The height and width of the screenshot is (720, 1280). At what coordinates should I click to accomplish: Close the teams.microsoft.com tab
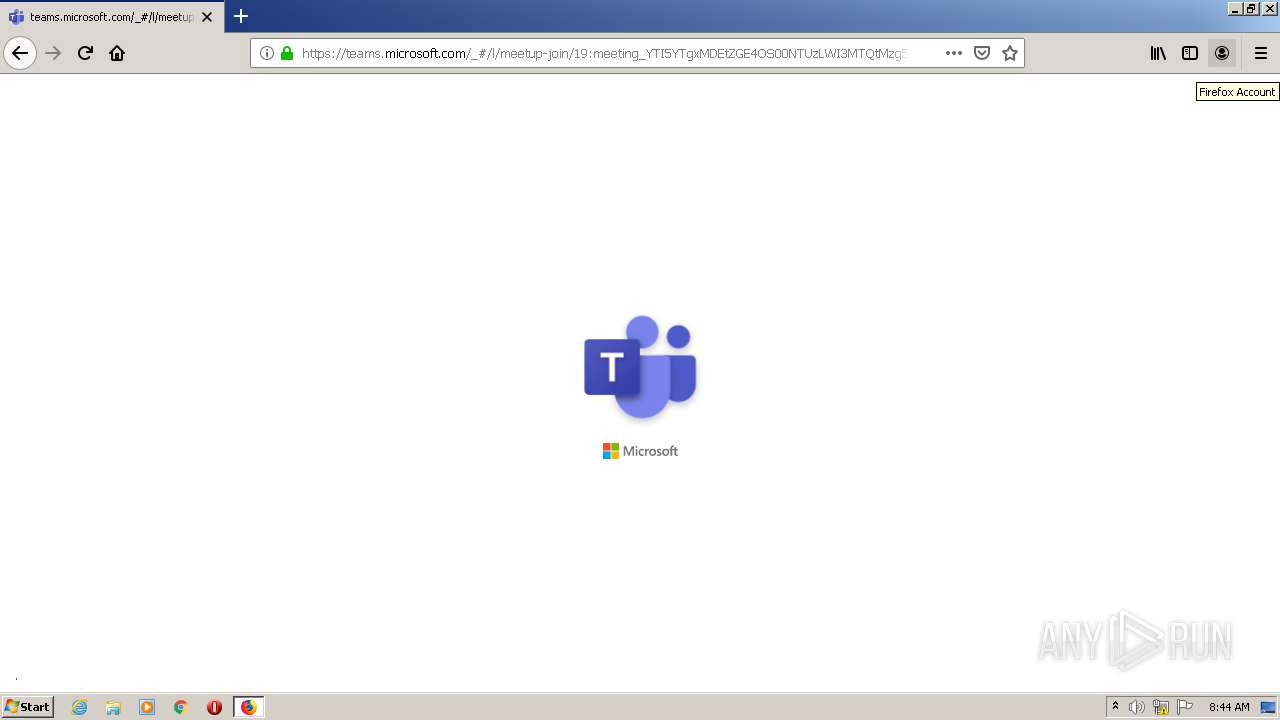coord(207,17)
